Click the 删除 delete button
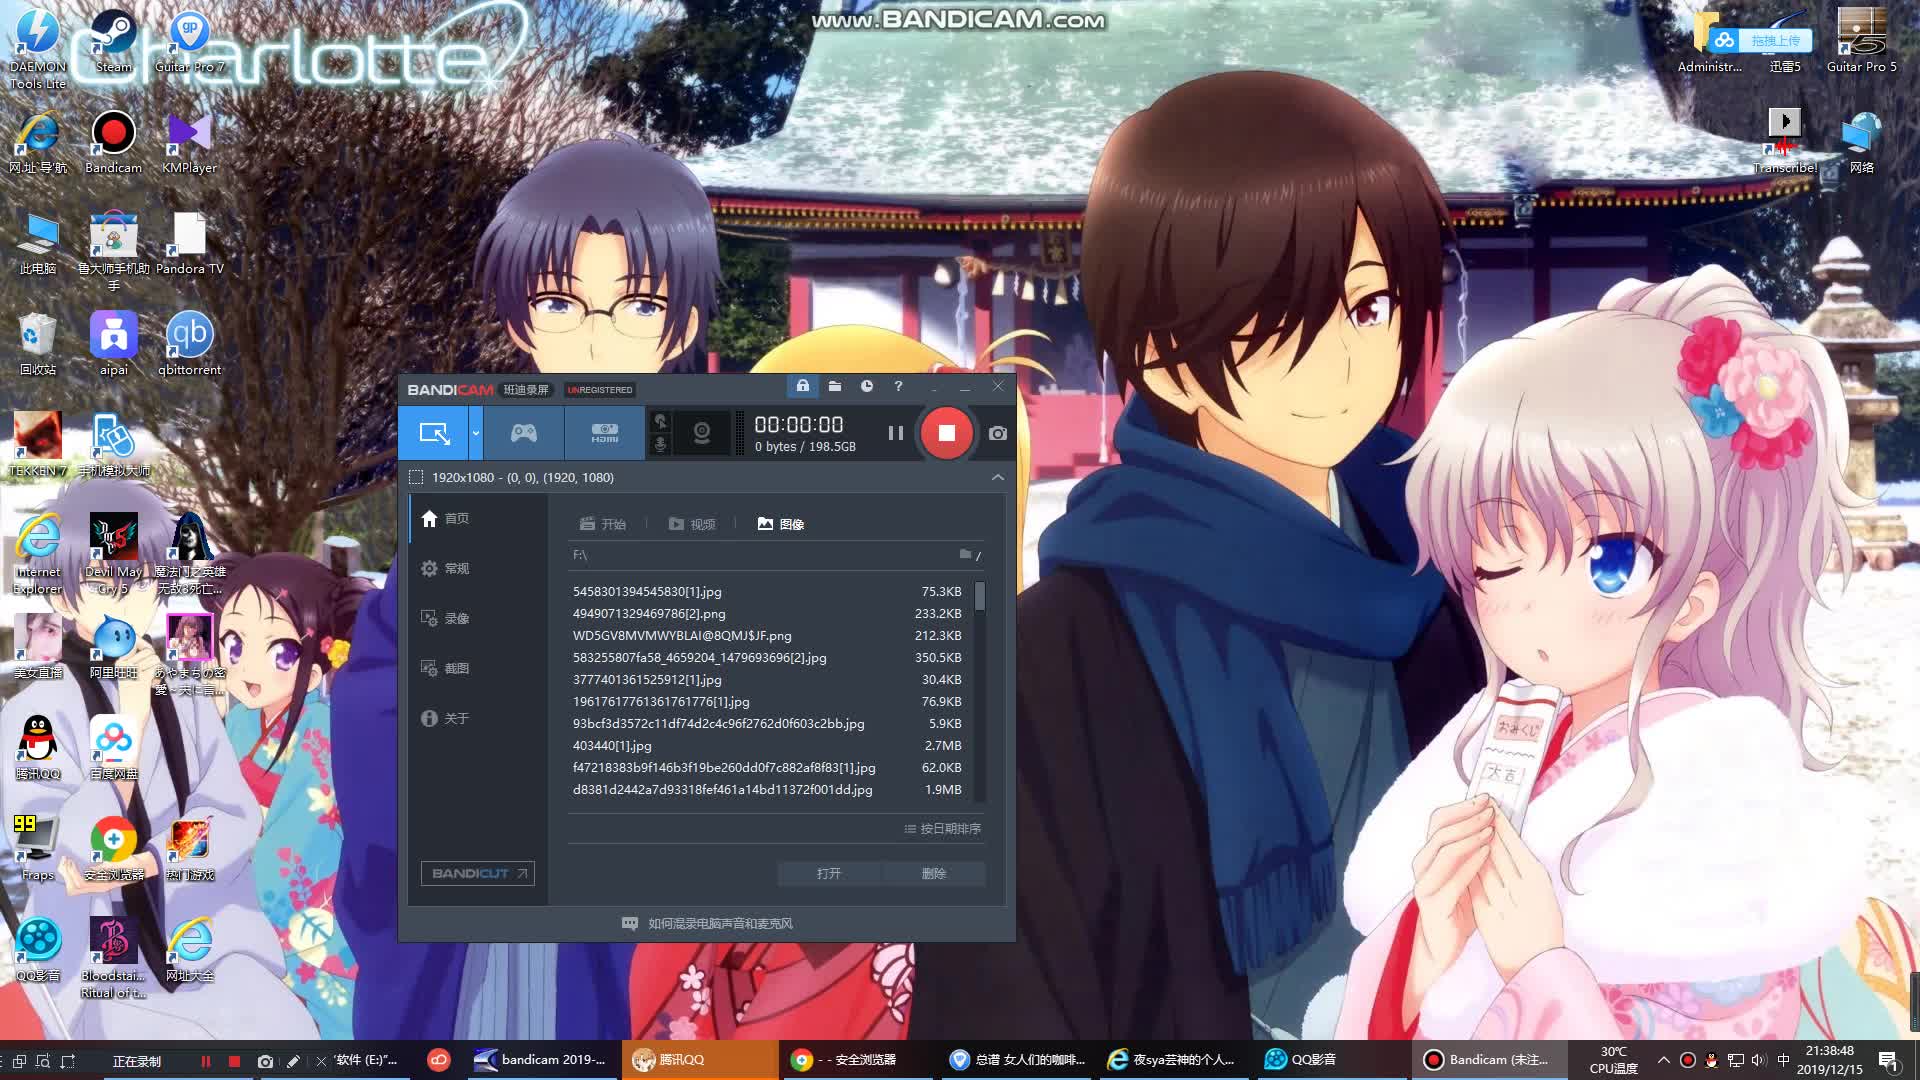 tap(934, 873)
